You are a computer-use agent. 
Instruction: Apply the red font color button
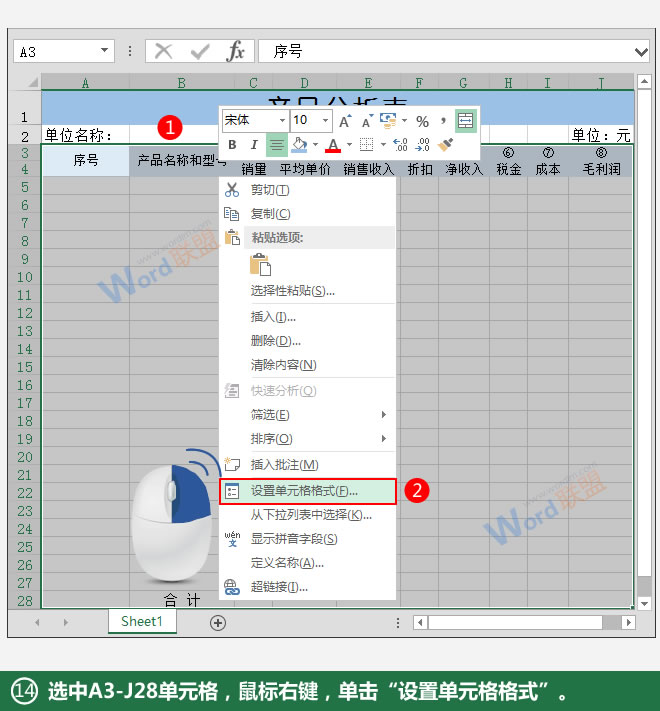pos(333,145)
